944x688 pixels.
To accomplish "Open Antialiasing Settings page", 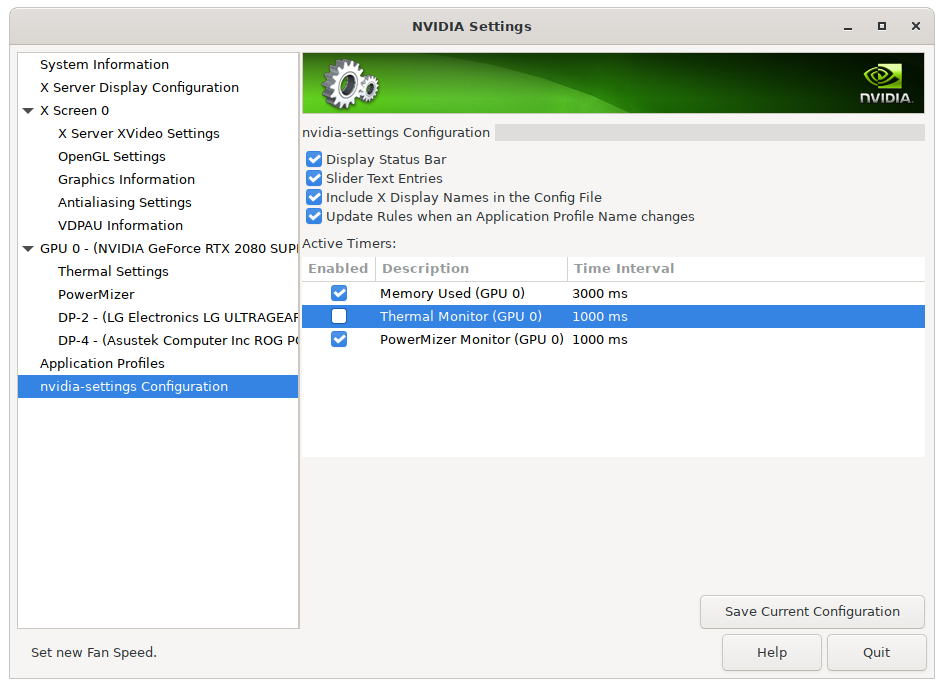I will [125, 202].
